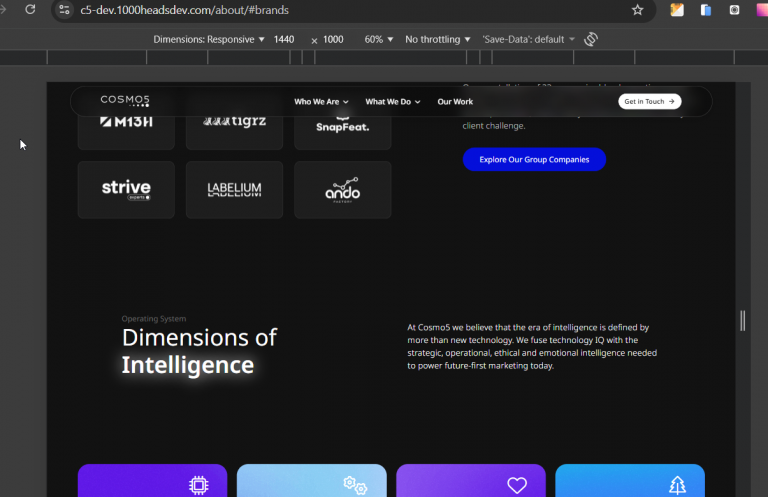The image size is (768, 497).
Task: Go to Our Work page
Action: [x=455, y=102]
